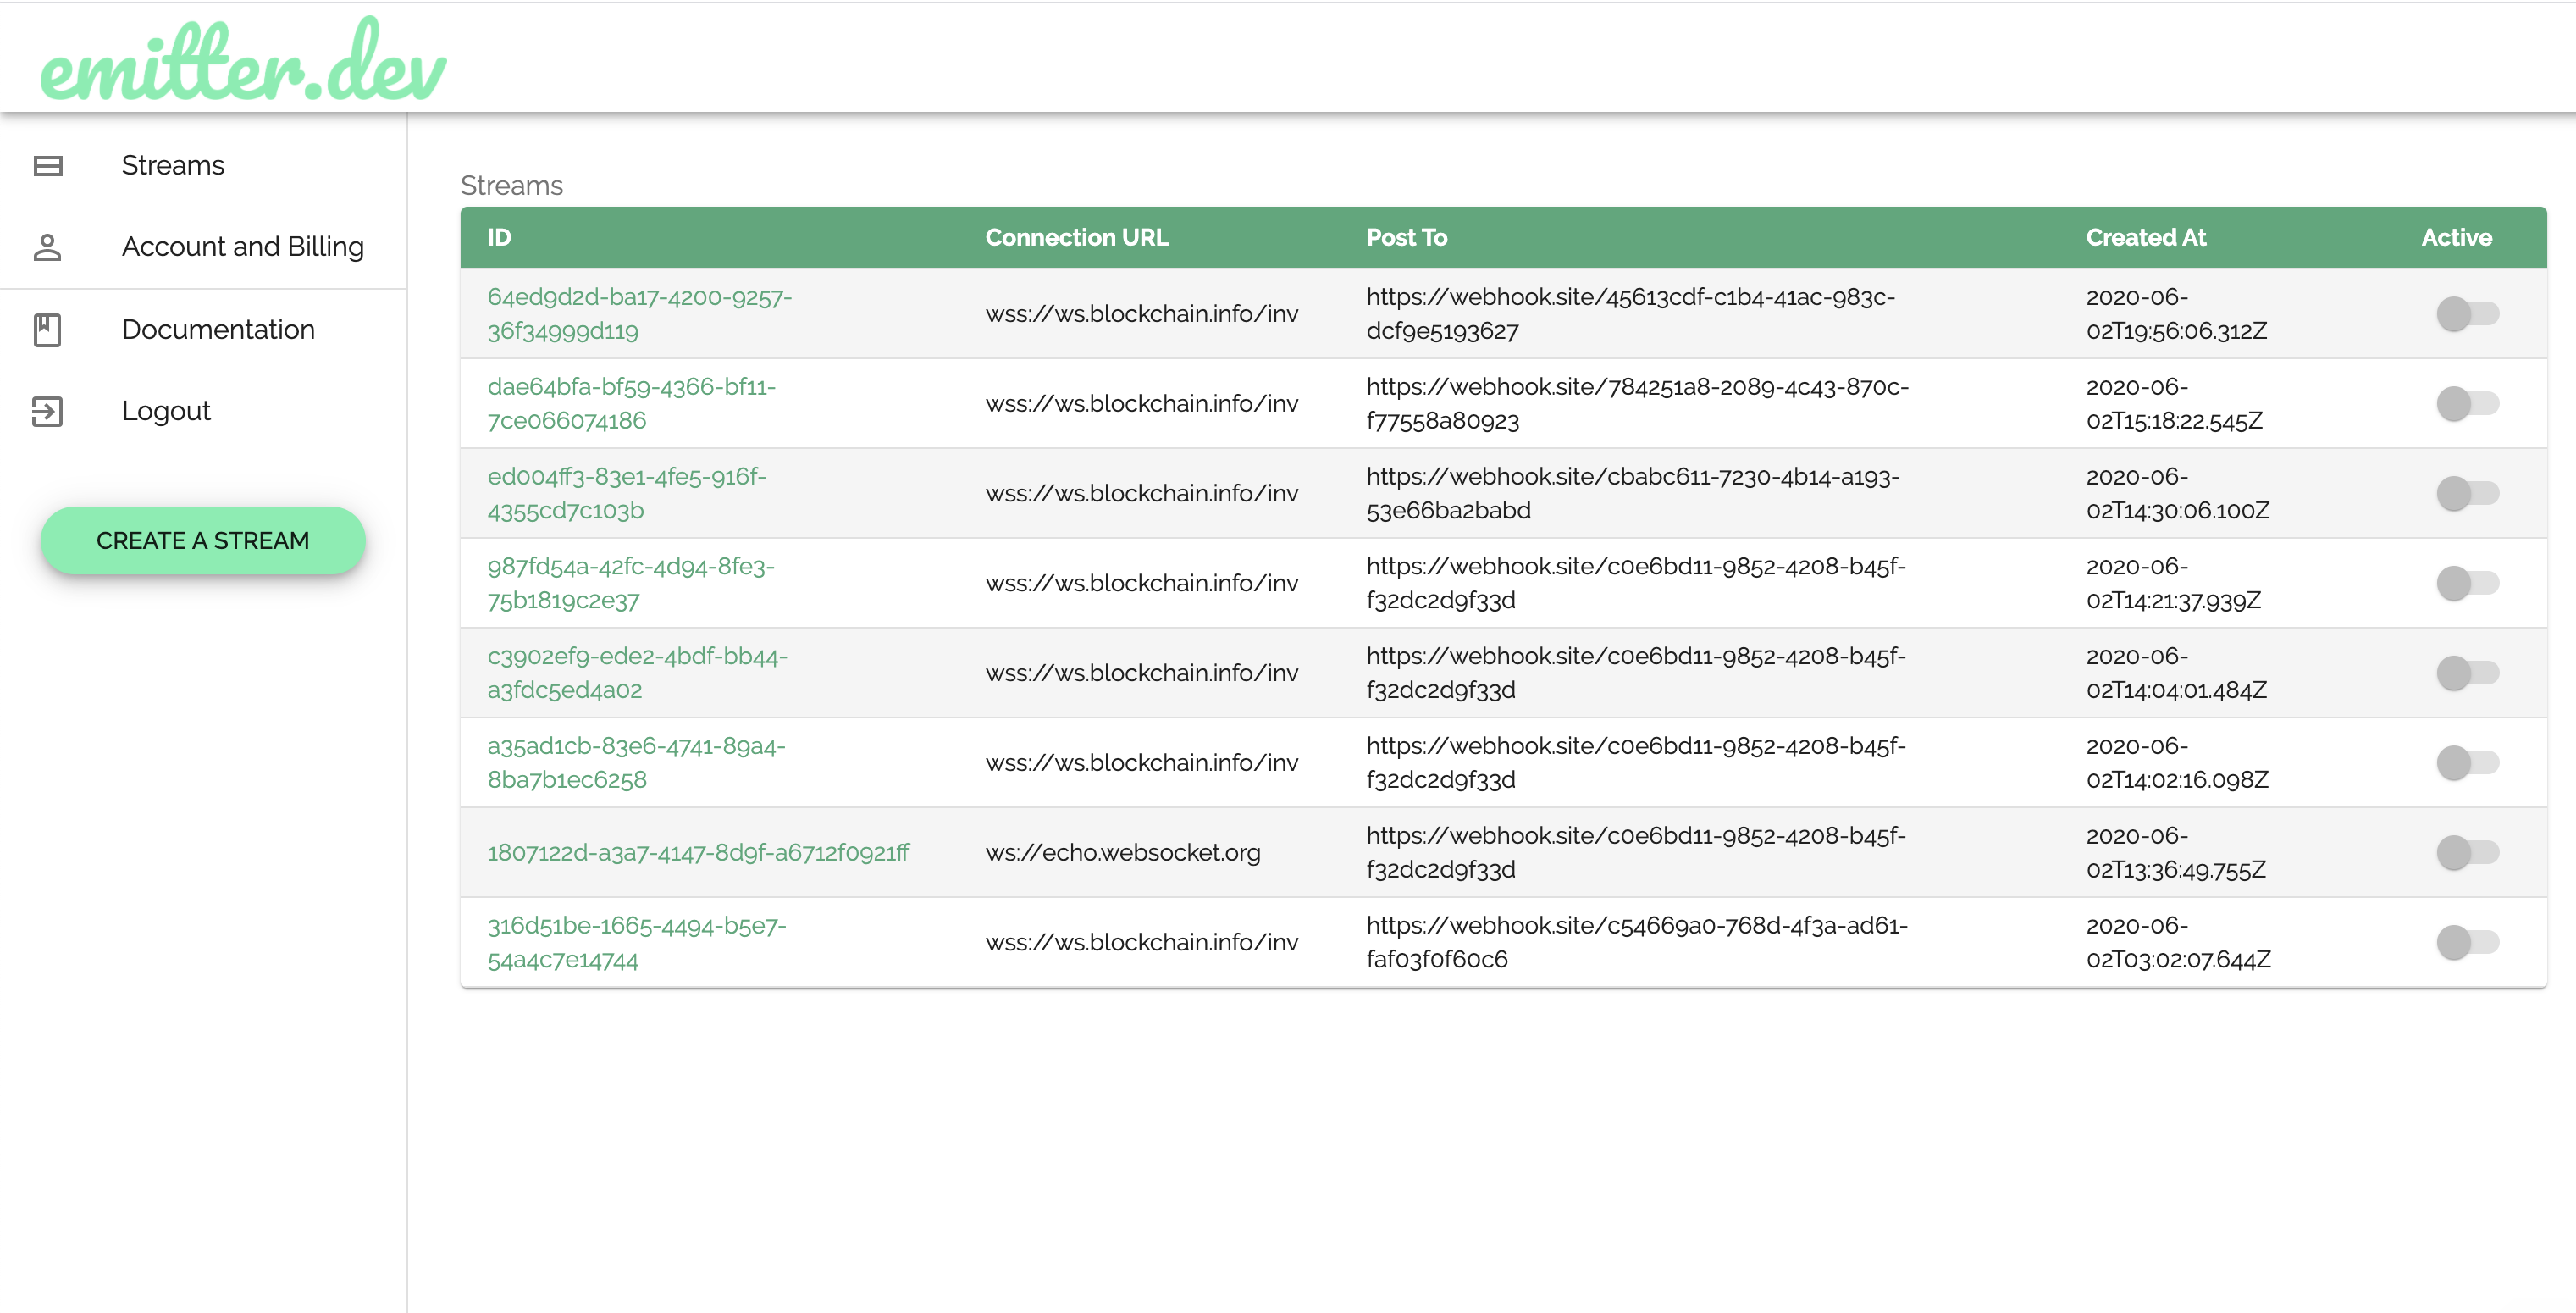The width and height of the screenshot is (2576, 1313).
Task: Toggle active switch for stream a35ad1cb
Action: tap(2467, 763)
